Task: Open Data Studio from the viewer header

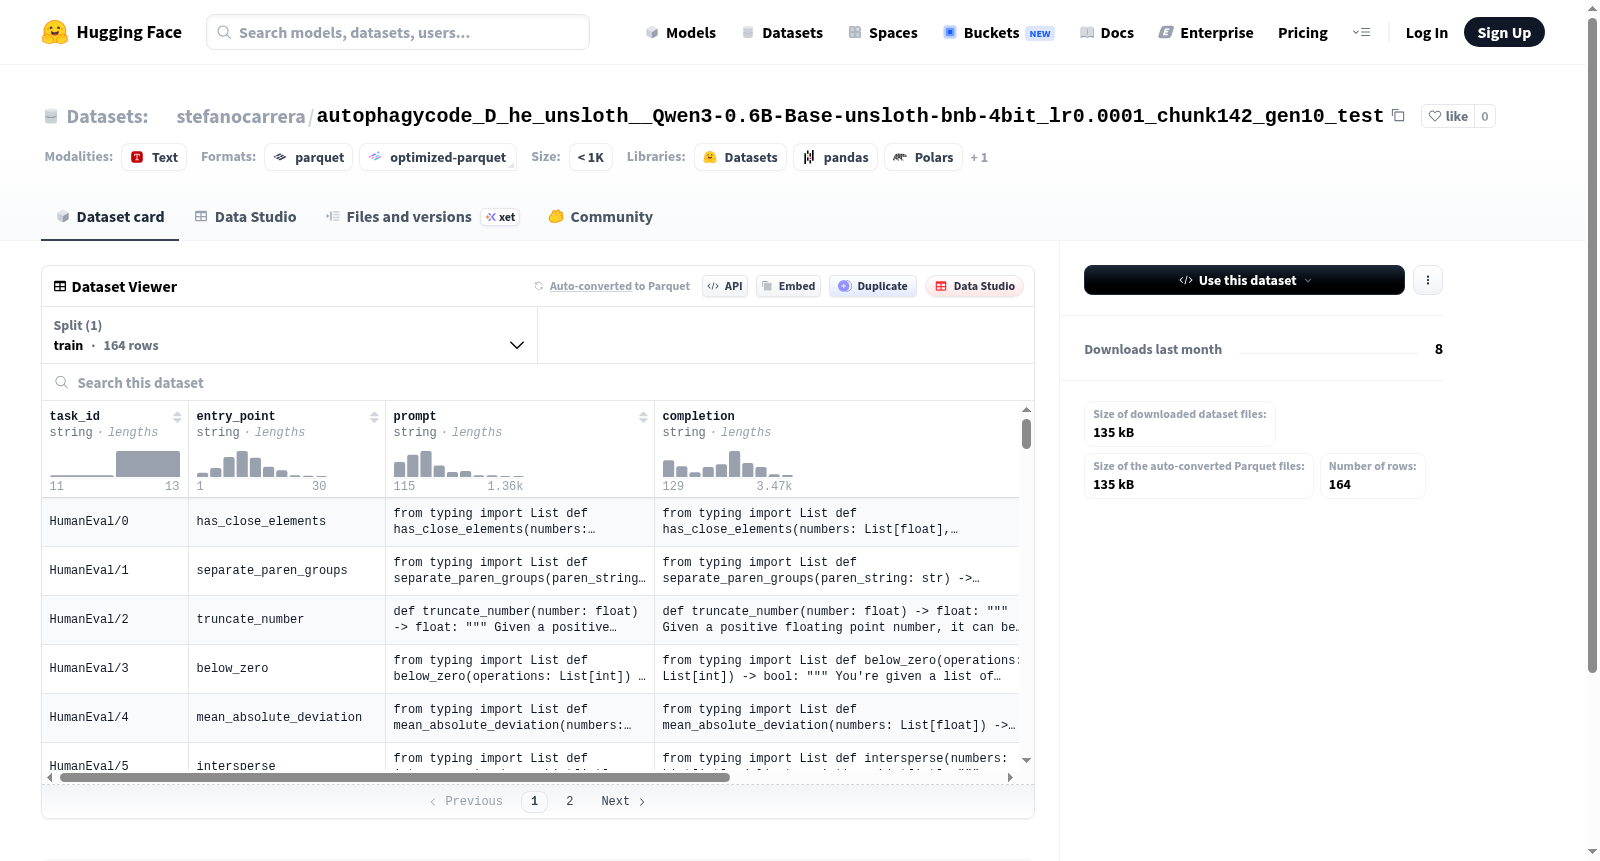Action: [x=974, y=286]
